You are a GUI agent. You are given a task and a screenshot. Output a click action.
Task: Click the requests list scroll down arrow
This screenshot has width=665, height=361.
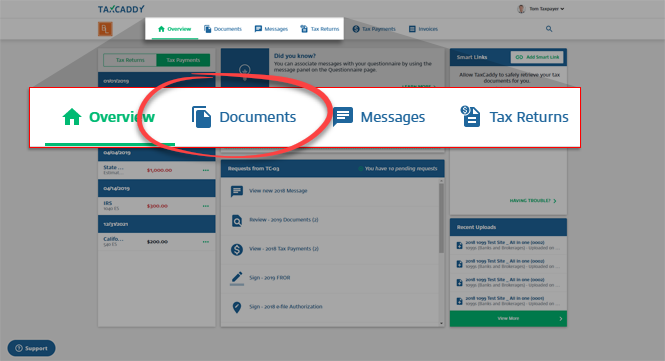coord(441,323)
